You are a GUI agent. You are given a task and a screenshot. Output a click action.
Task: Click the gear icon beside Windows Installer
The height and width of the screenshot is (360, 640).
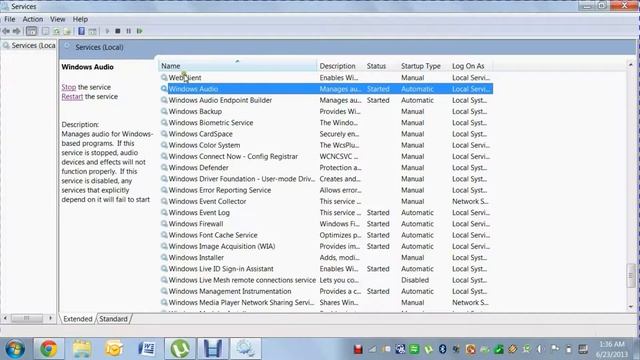click(164, 258)
